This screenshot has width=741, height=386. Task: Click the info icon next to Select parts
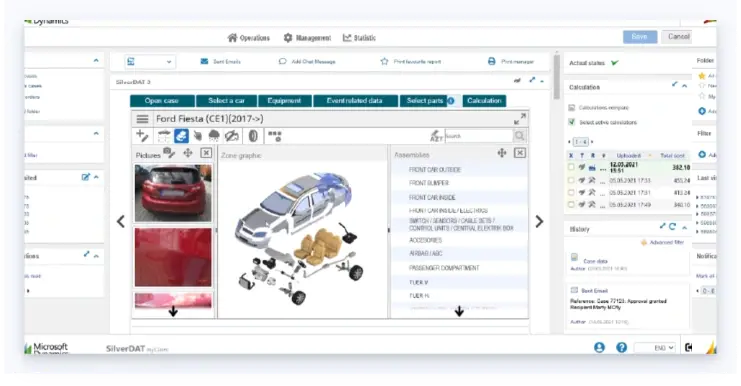point(451,101)
